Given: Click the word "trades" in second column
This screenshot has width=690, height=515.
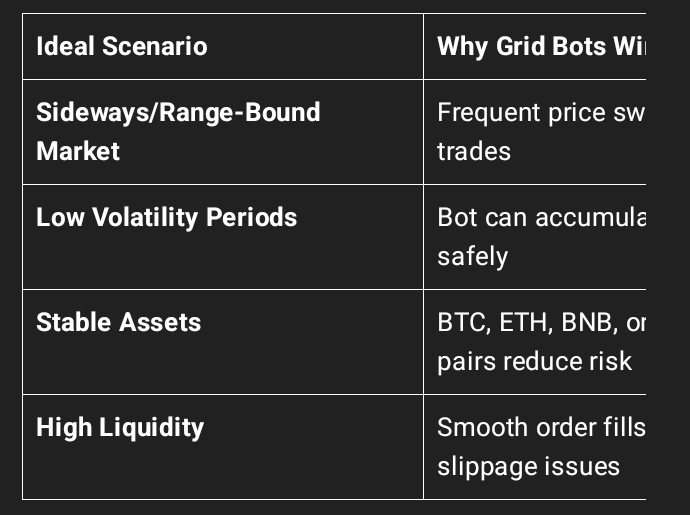Looking at the screenshot, I should (x=474, y=151).
